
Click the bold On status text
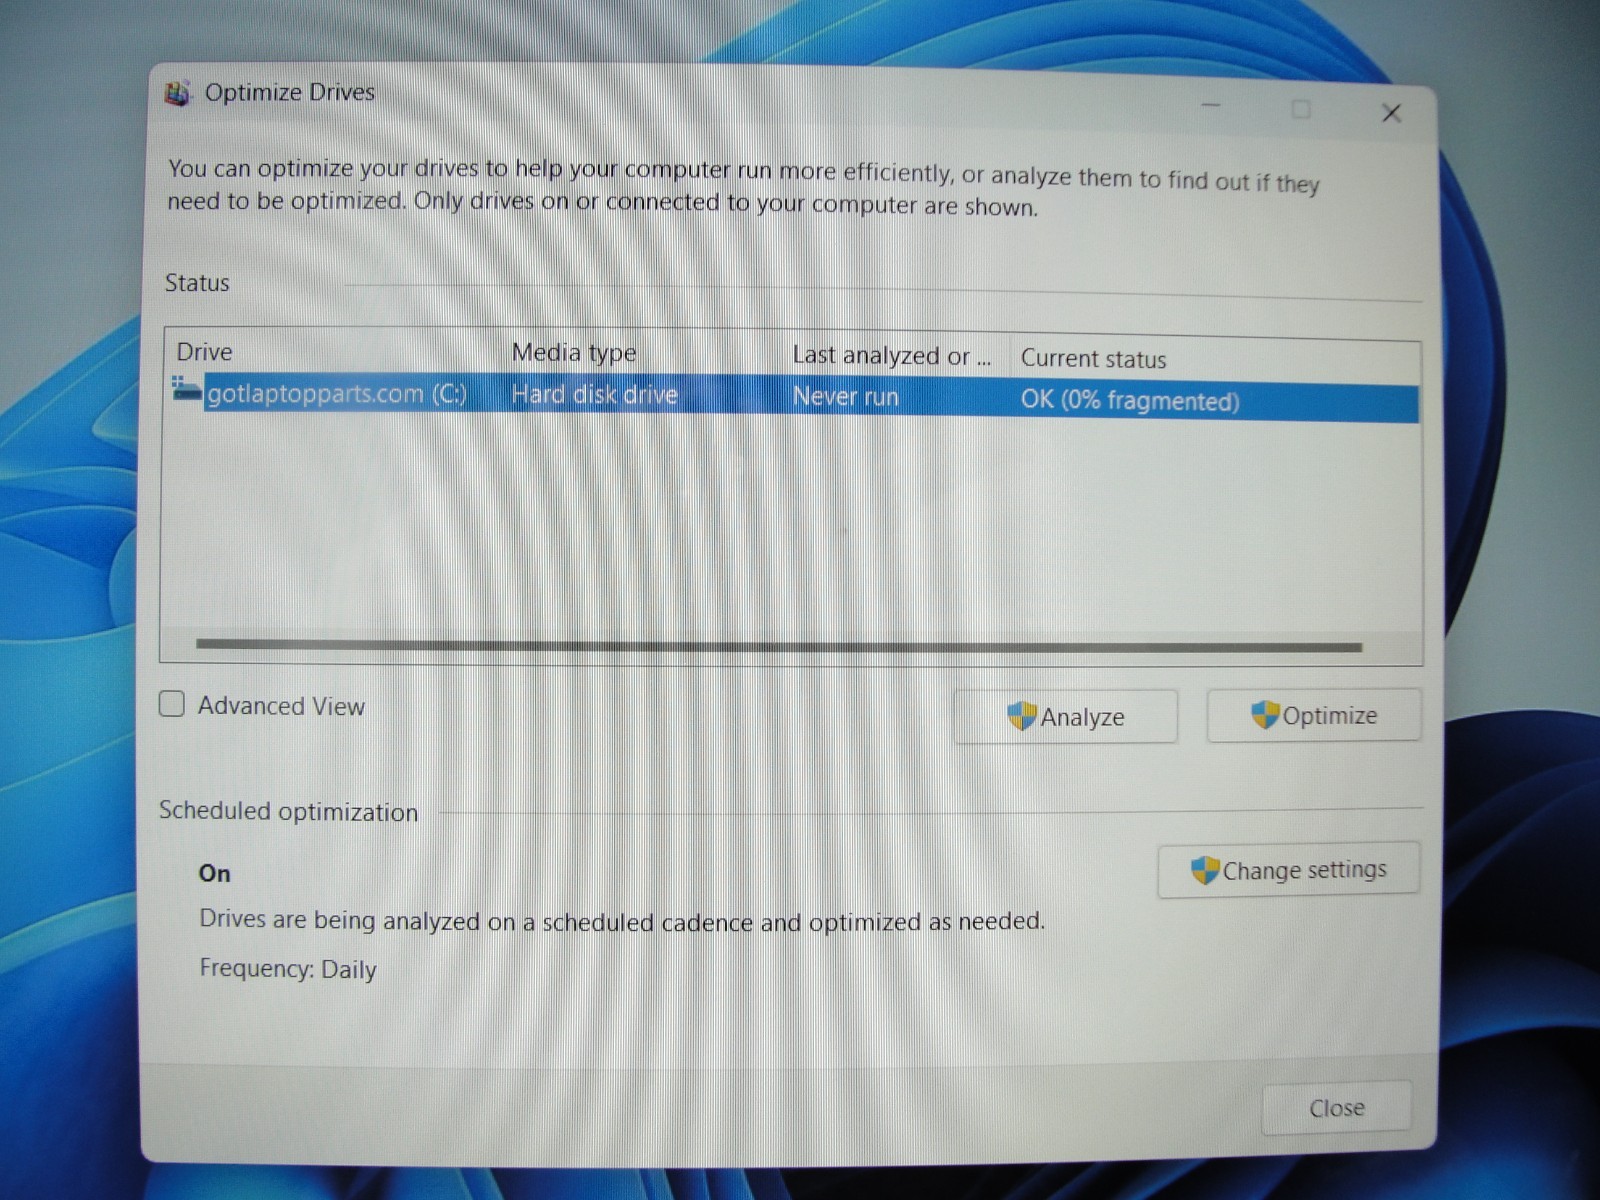tap(214, 873)
